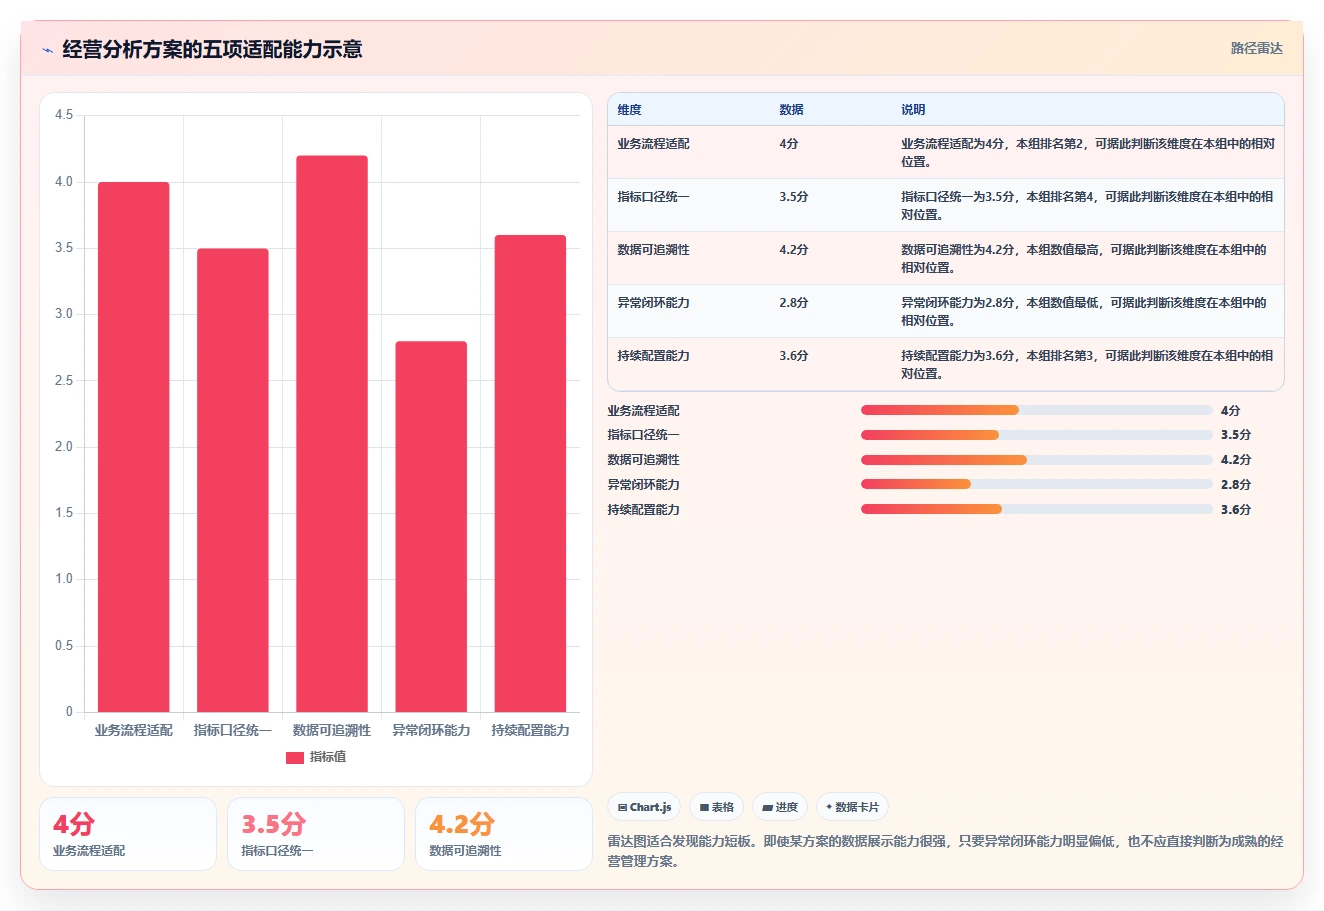Click the 数据可追溯性 x-axis label
Screen dimensions: 1324x911
click(x=332, y=731)
